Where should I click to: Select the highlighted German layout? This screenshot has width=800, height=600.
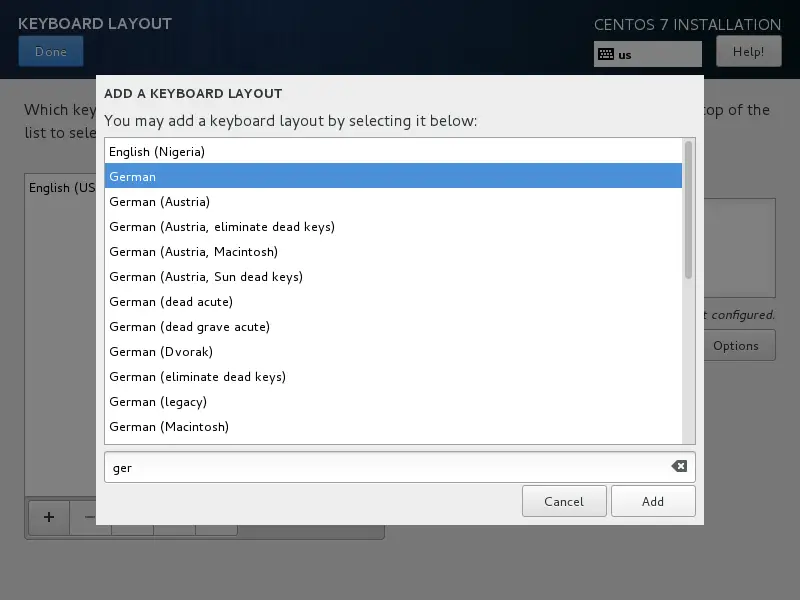pyautogui.click(x=393, y=176)
